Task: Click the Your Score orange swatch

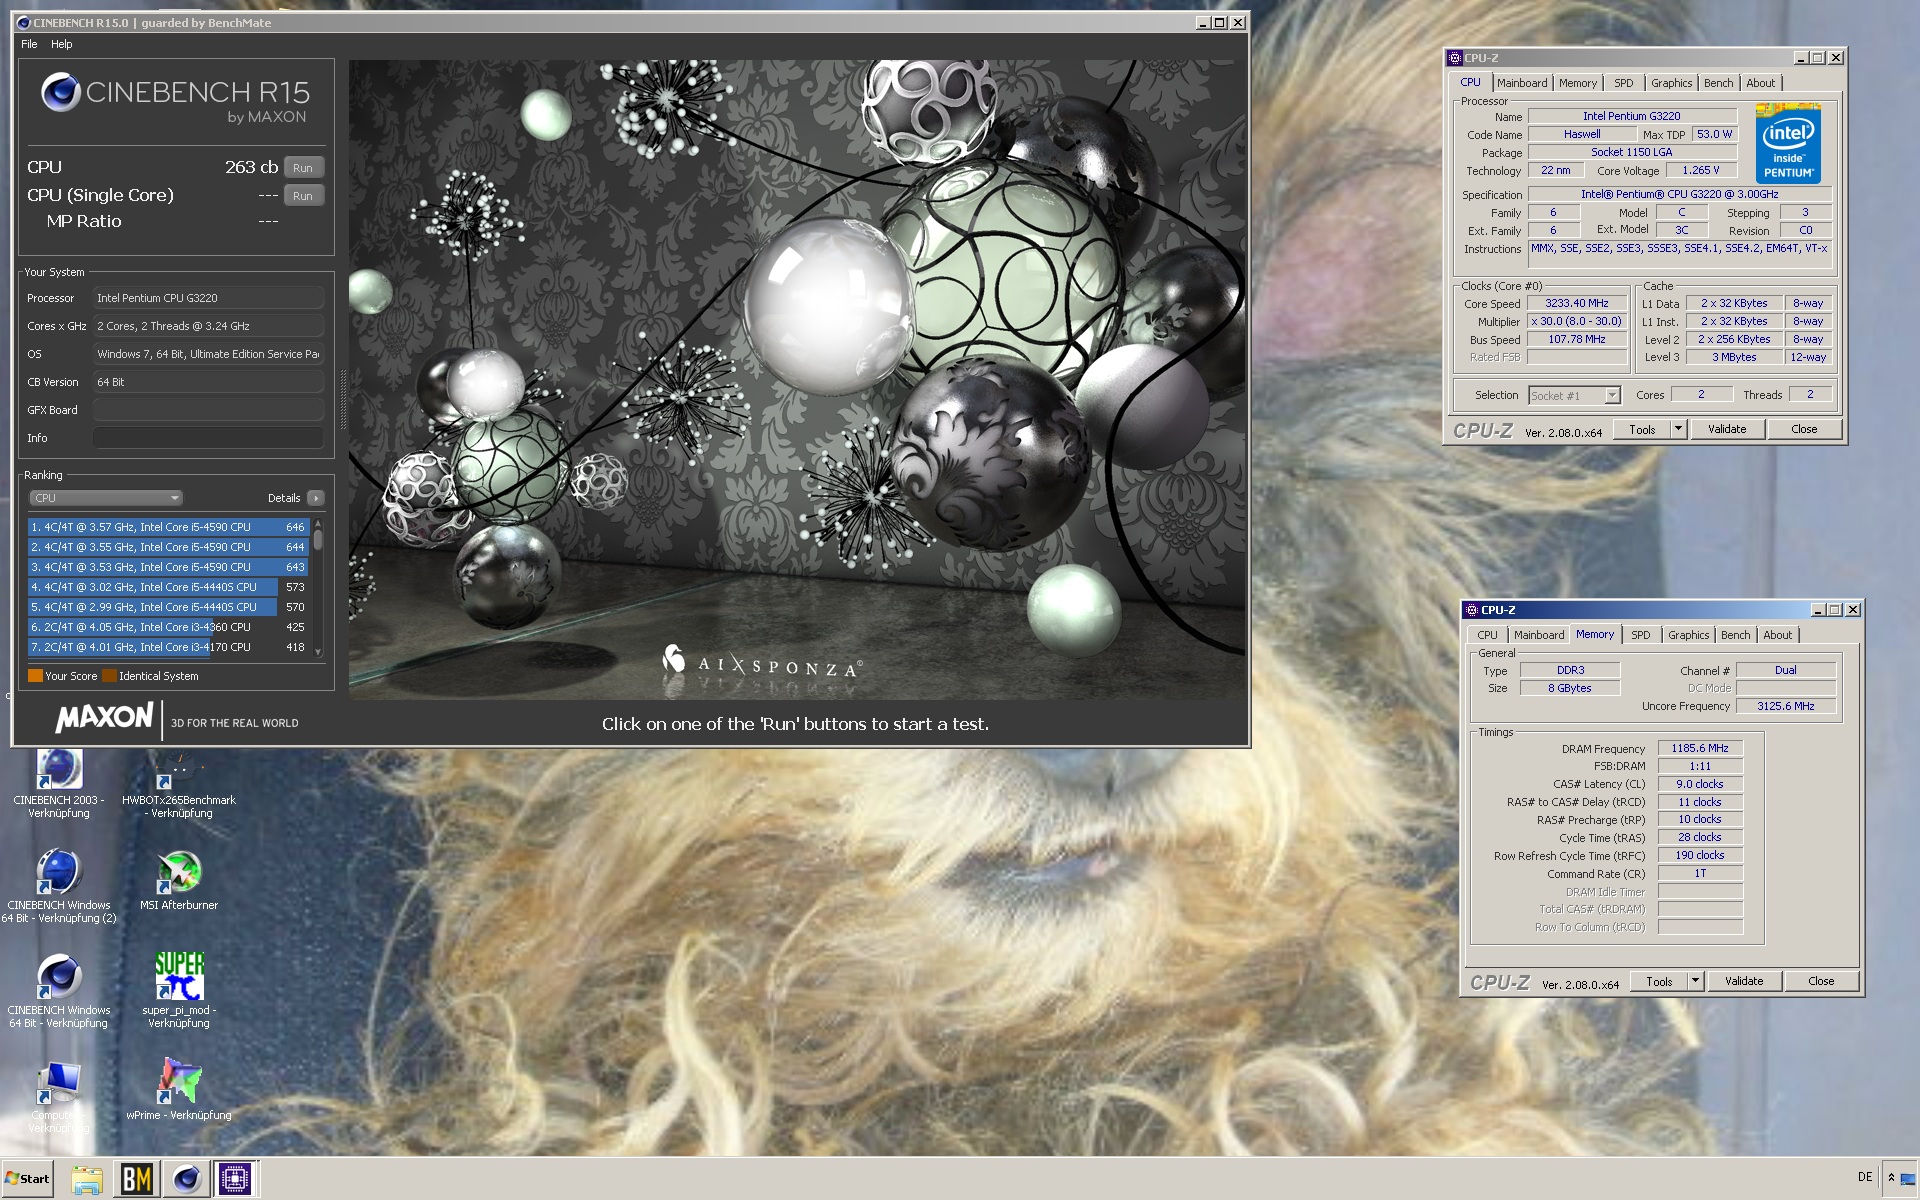Action: (x=35, y=676)
